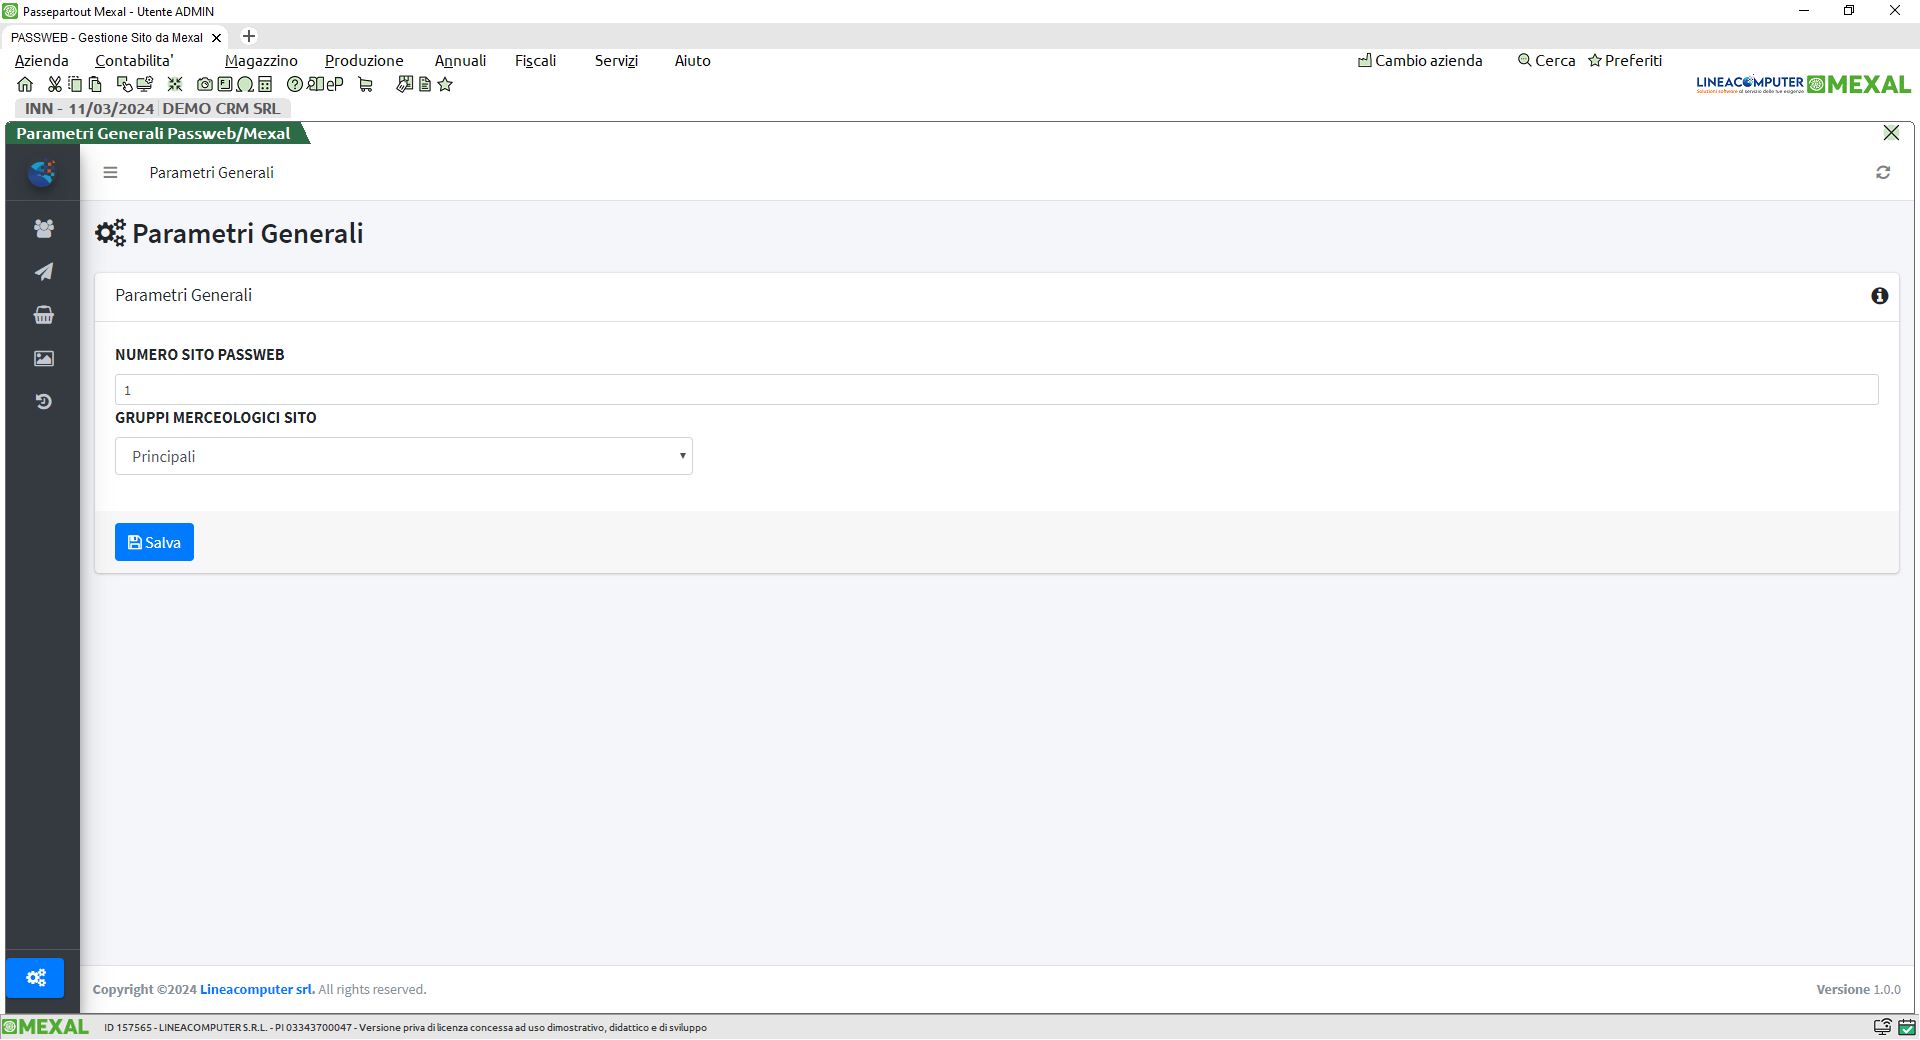Open the calculator toolbar icon
Screen dimensions: 1920x1040
click(x=265, y=85)
